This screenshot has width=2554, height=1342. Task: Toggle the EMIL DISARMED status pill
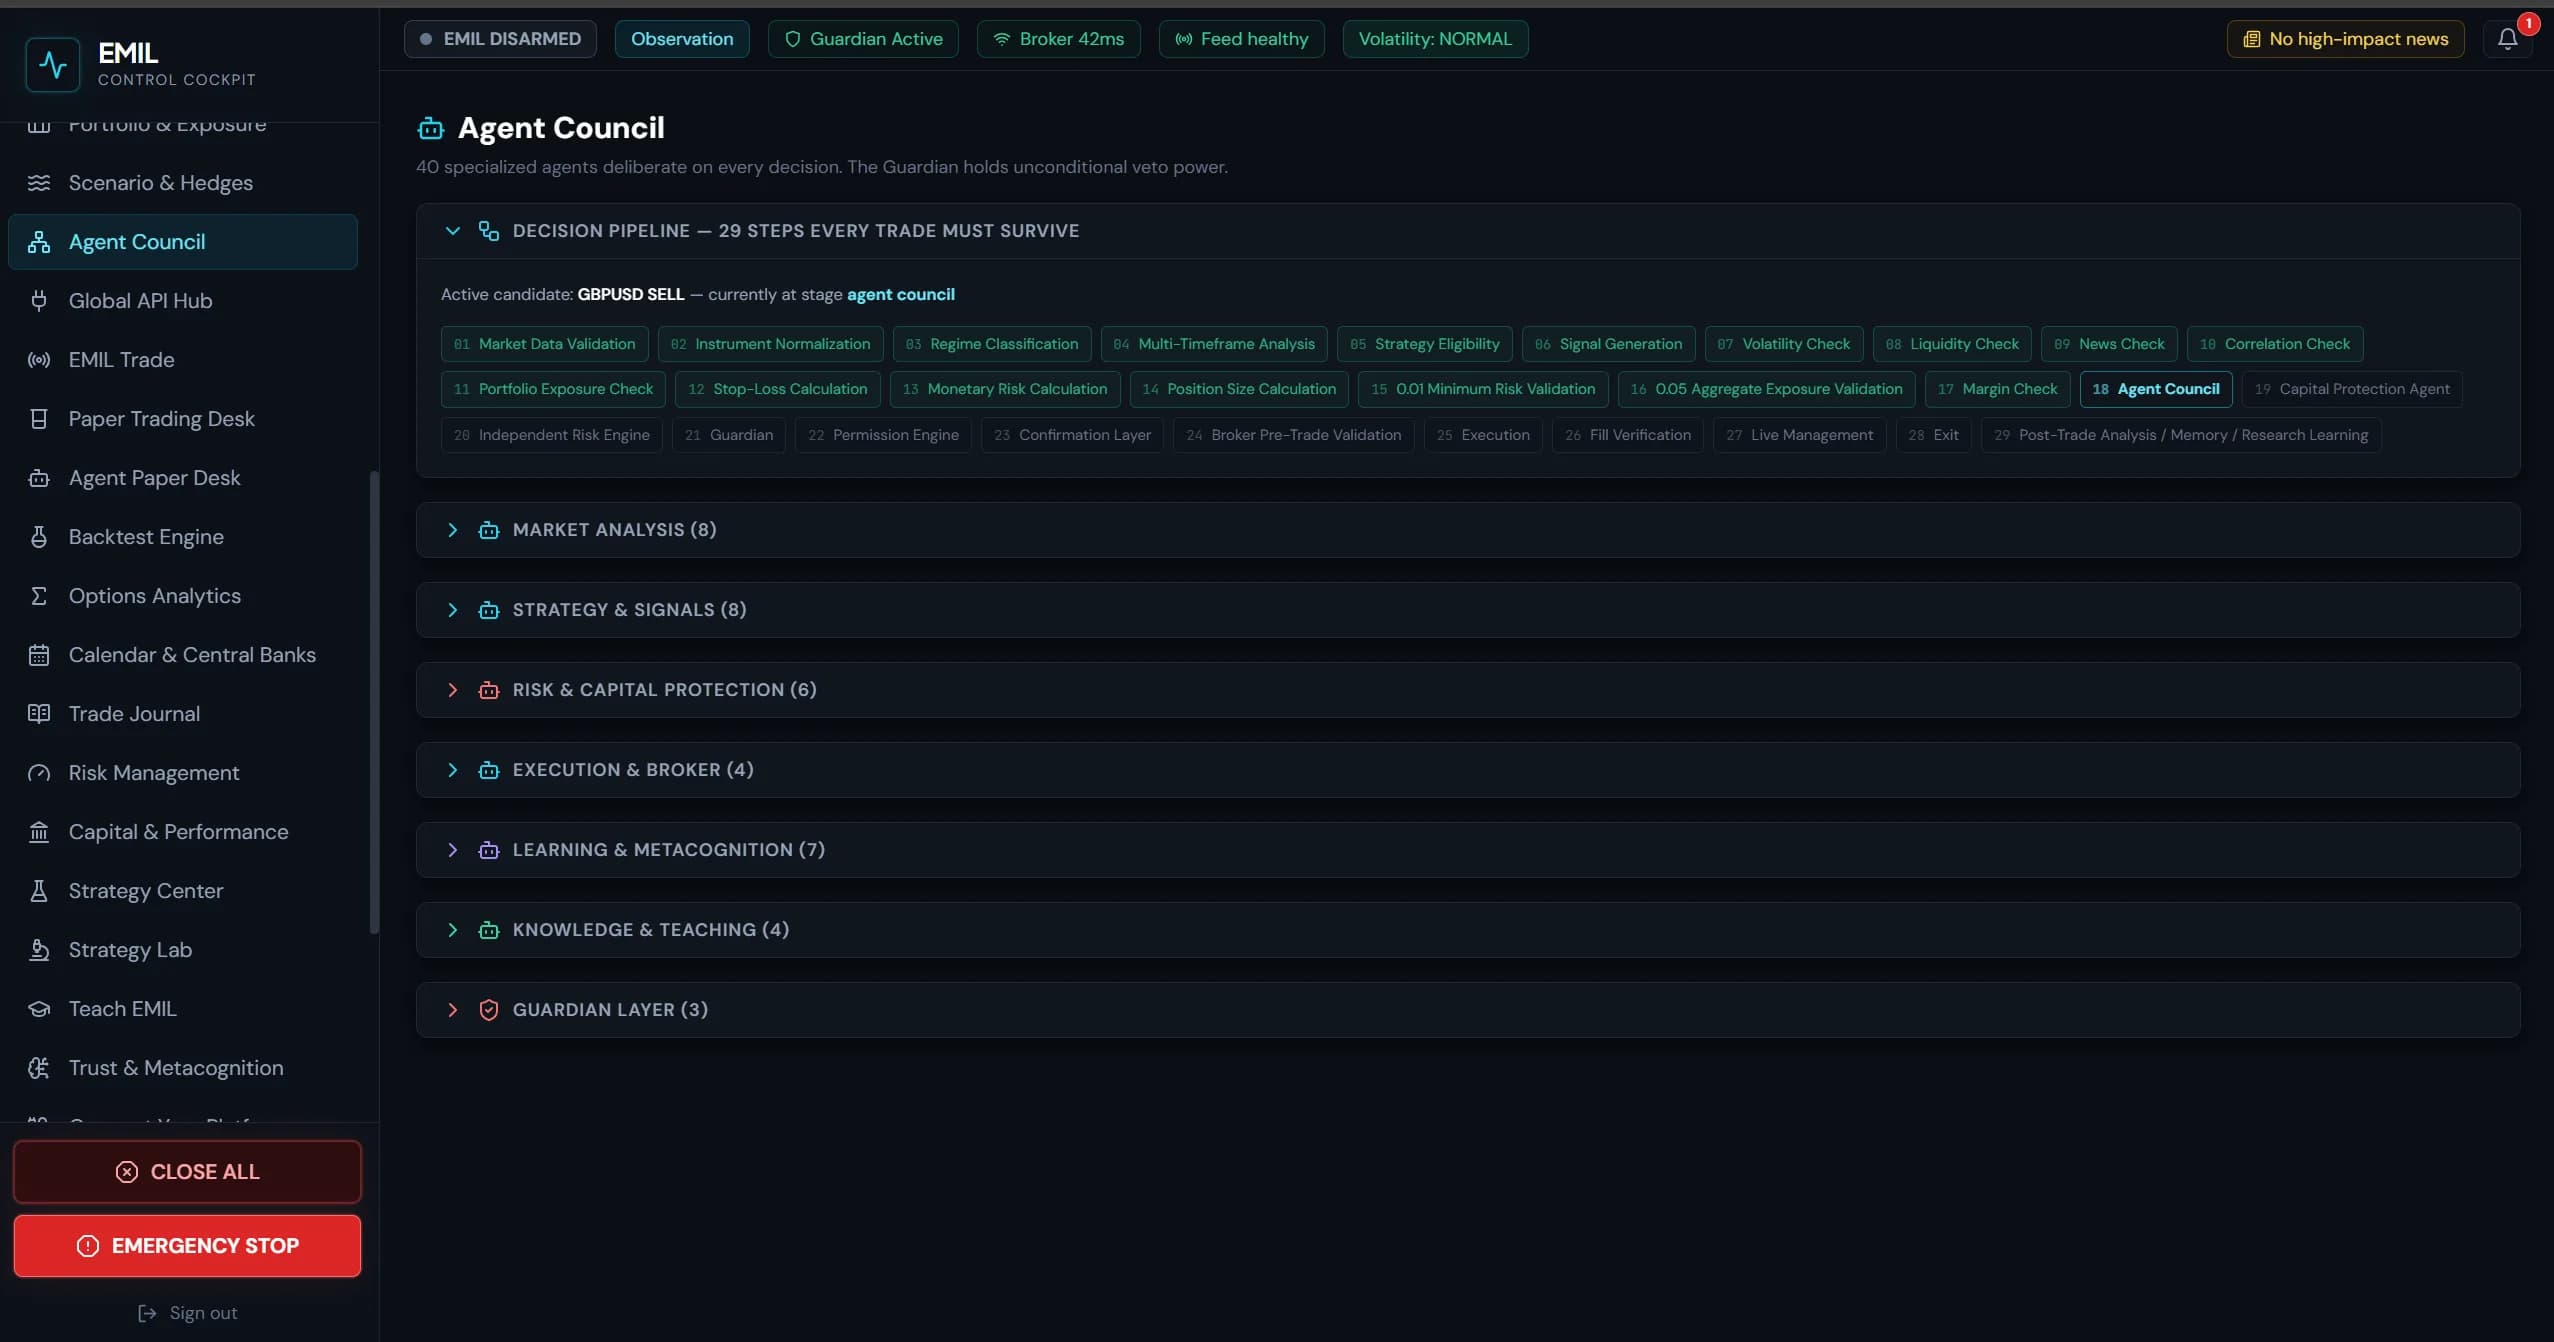tap(500, 39)
